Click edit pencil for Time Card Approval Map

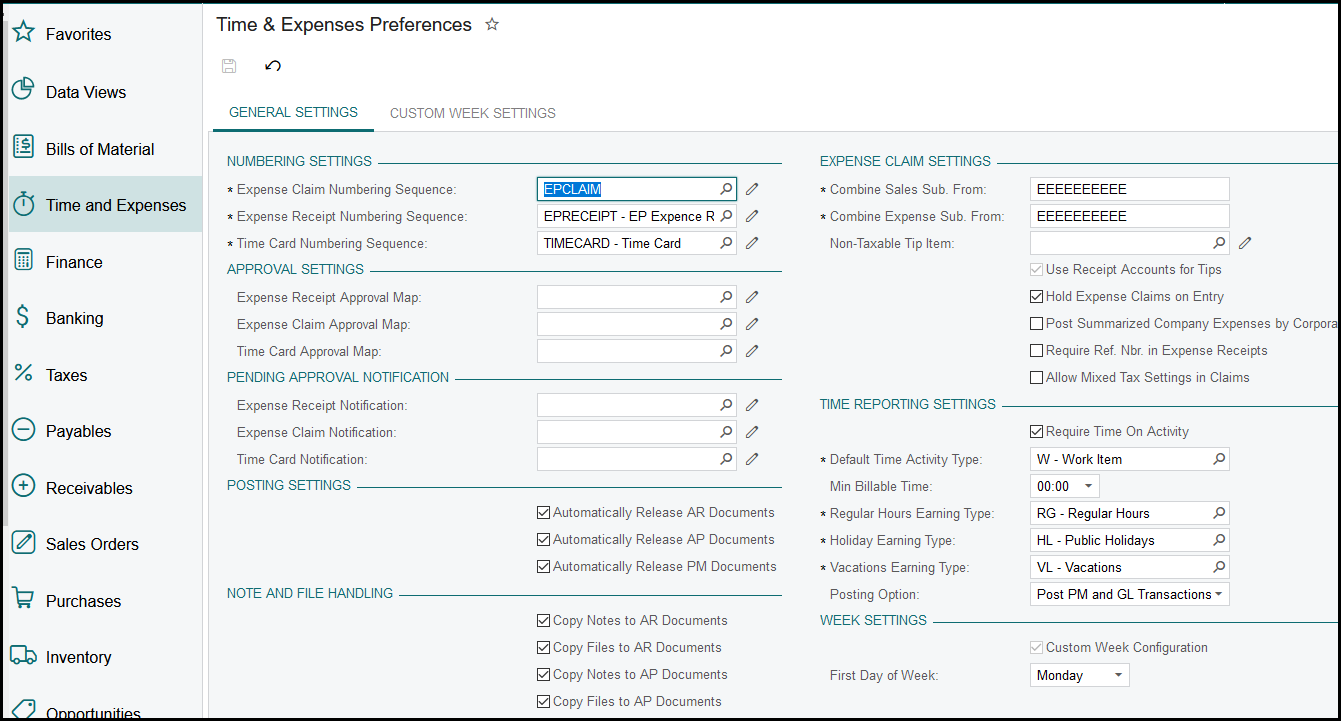[x=752, y=351]
